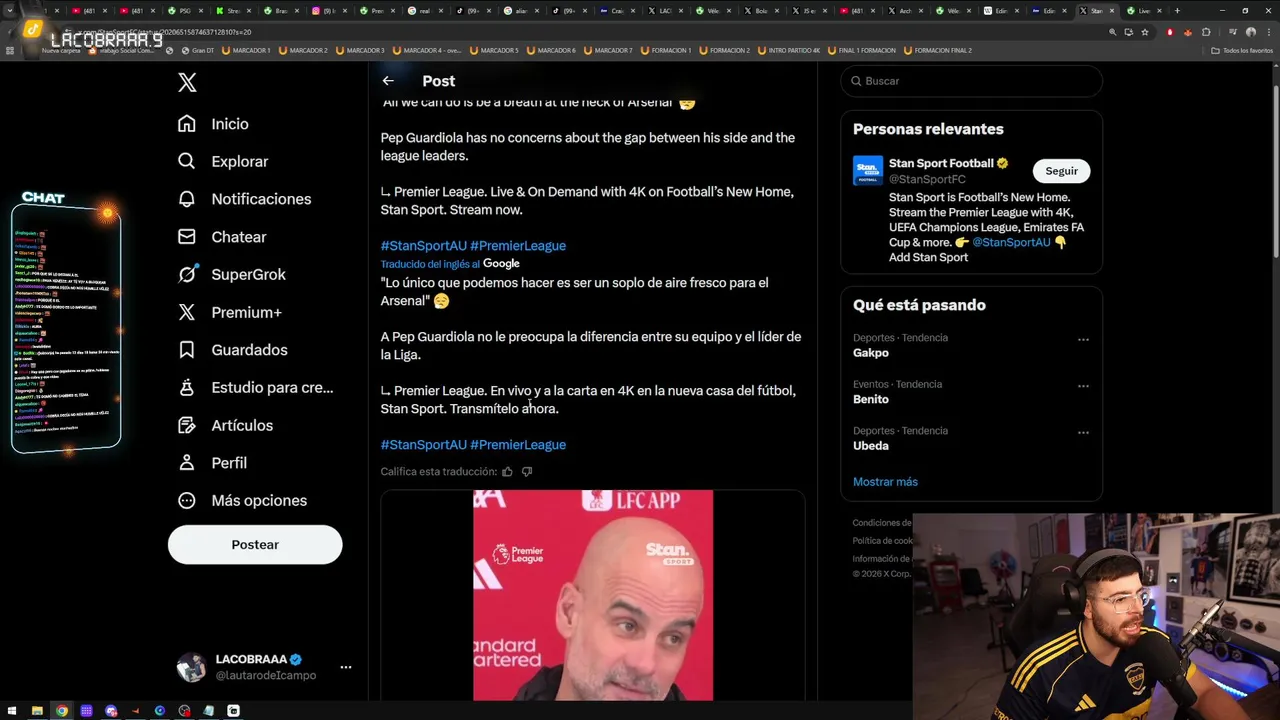Click the Buscar search field
Viewport: 1280px width, 720px height.
coord(971,81)
